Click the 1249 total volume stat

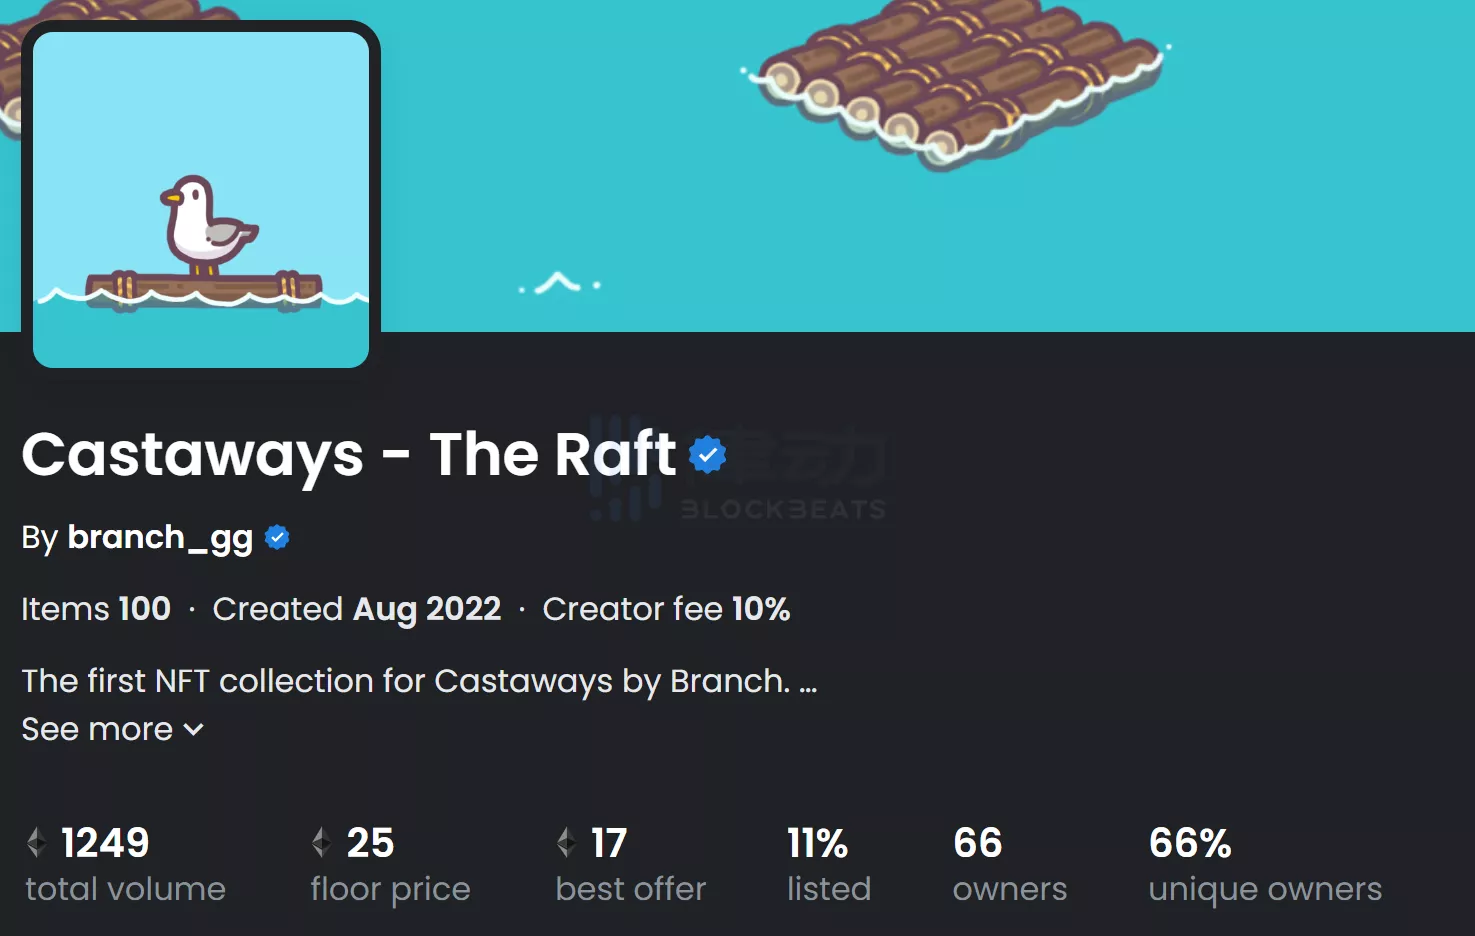pyautogui.click(x=105, y=843)
